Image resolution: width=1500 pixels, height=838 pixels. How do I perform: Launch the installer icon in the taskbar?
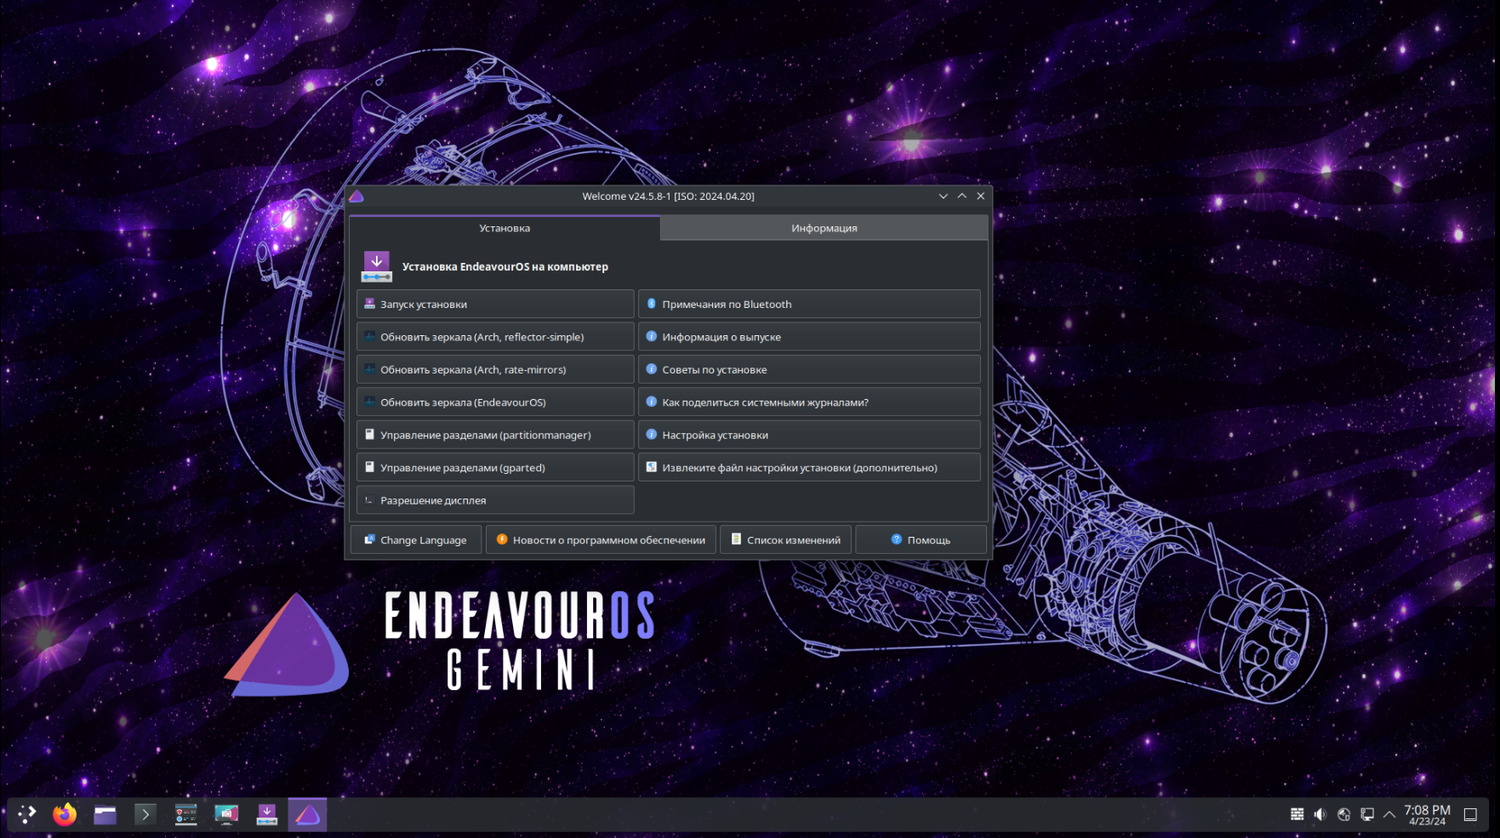pos(267,814)
